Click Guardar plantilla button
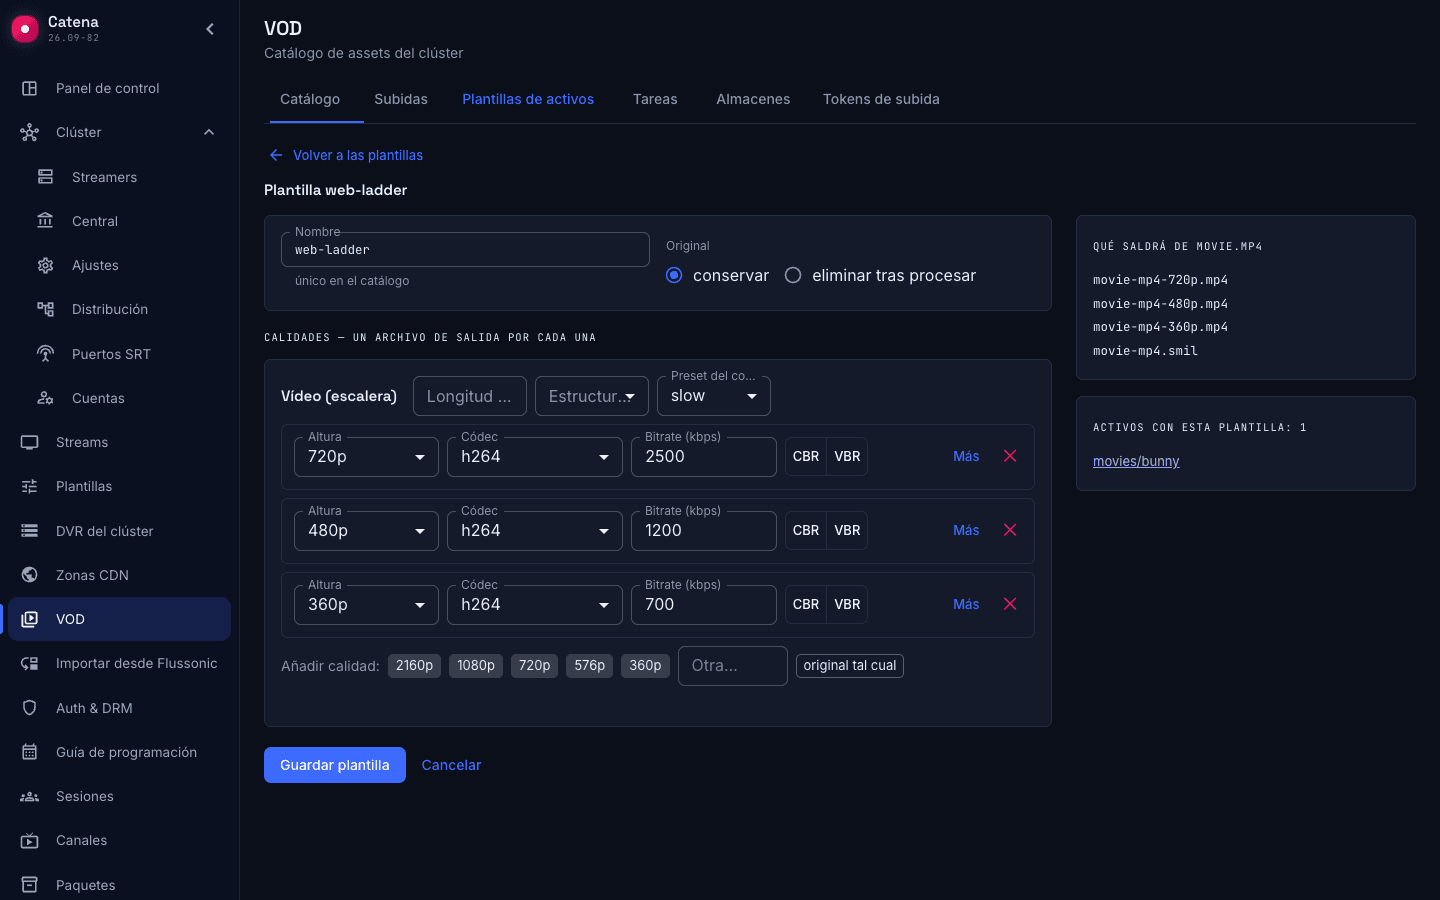1440x900 pixels. click(335, 765)
